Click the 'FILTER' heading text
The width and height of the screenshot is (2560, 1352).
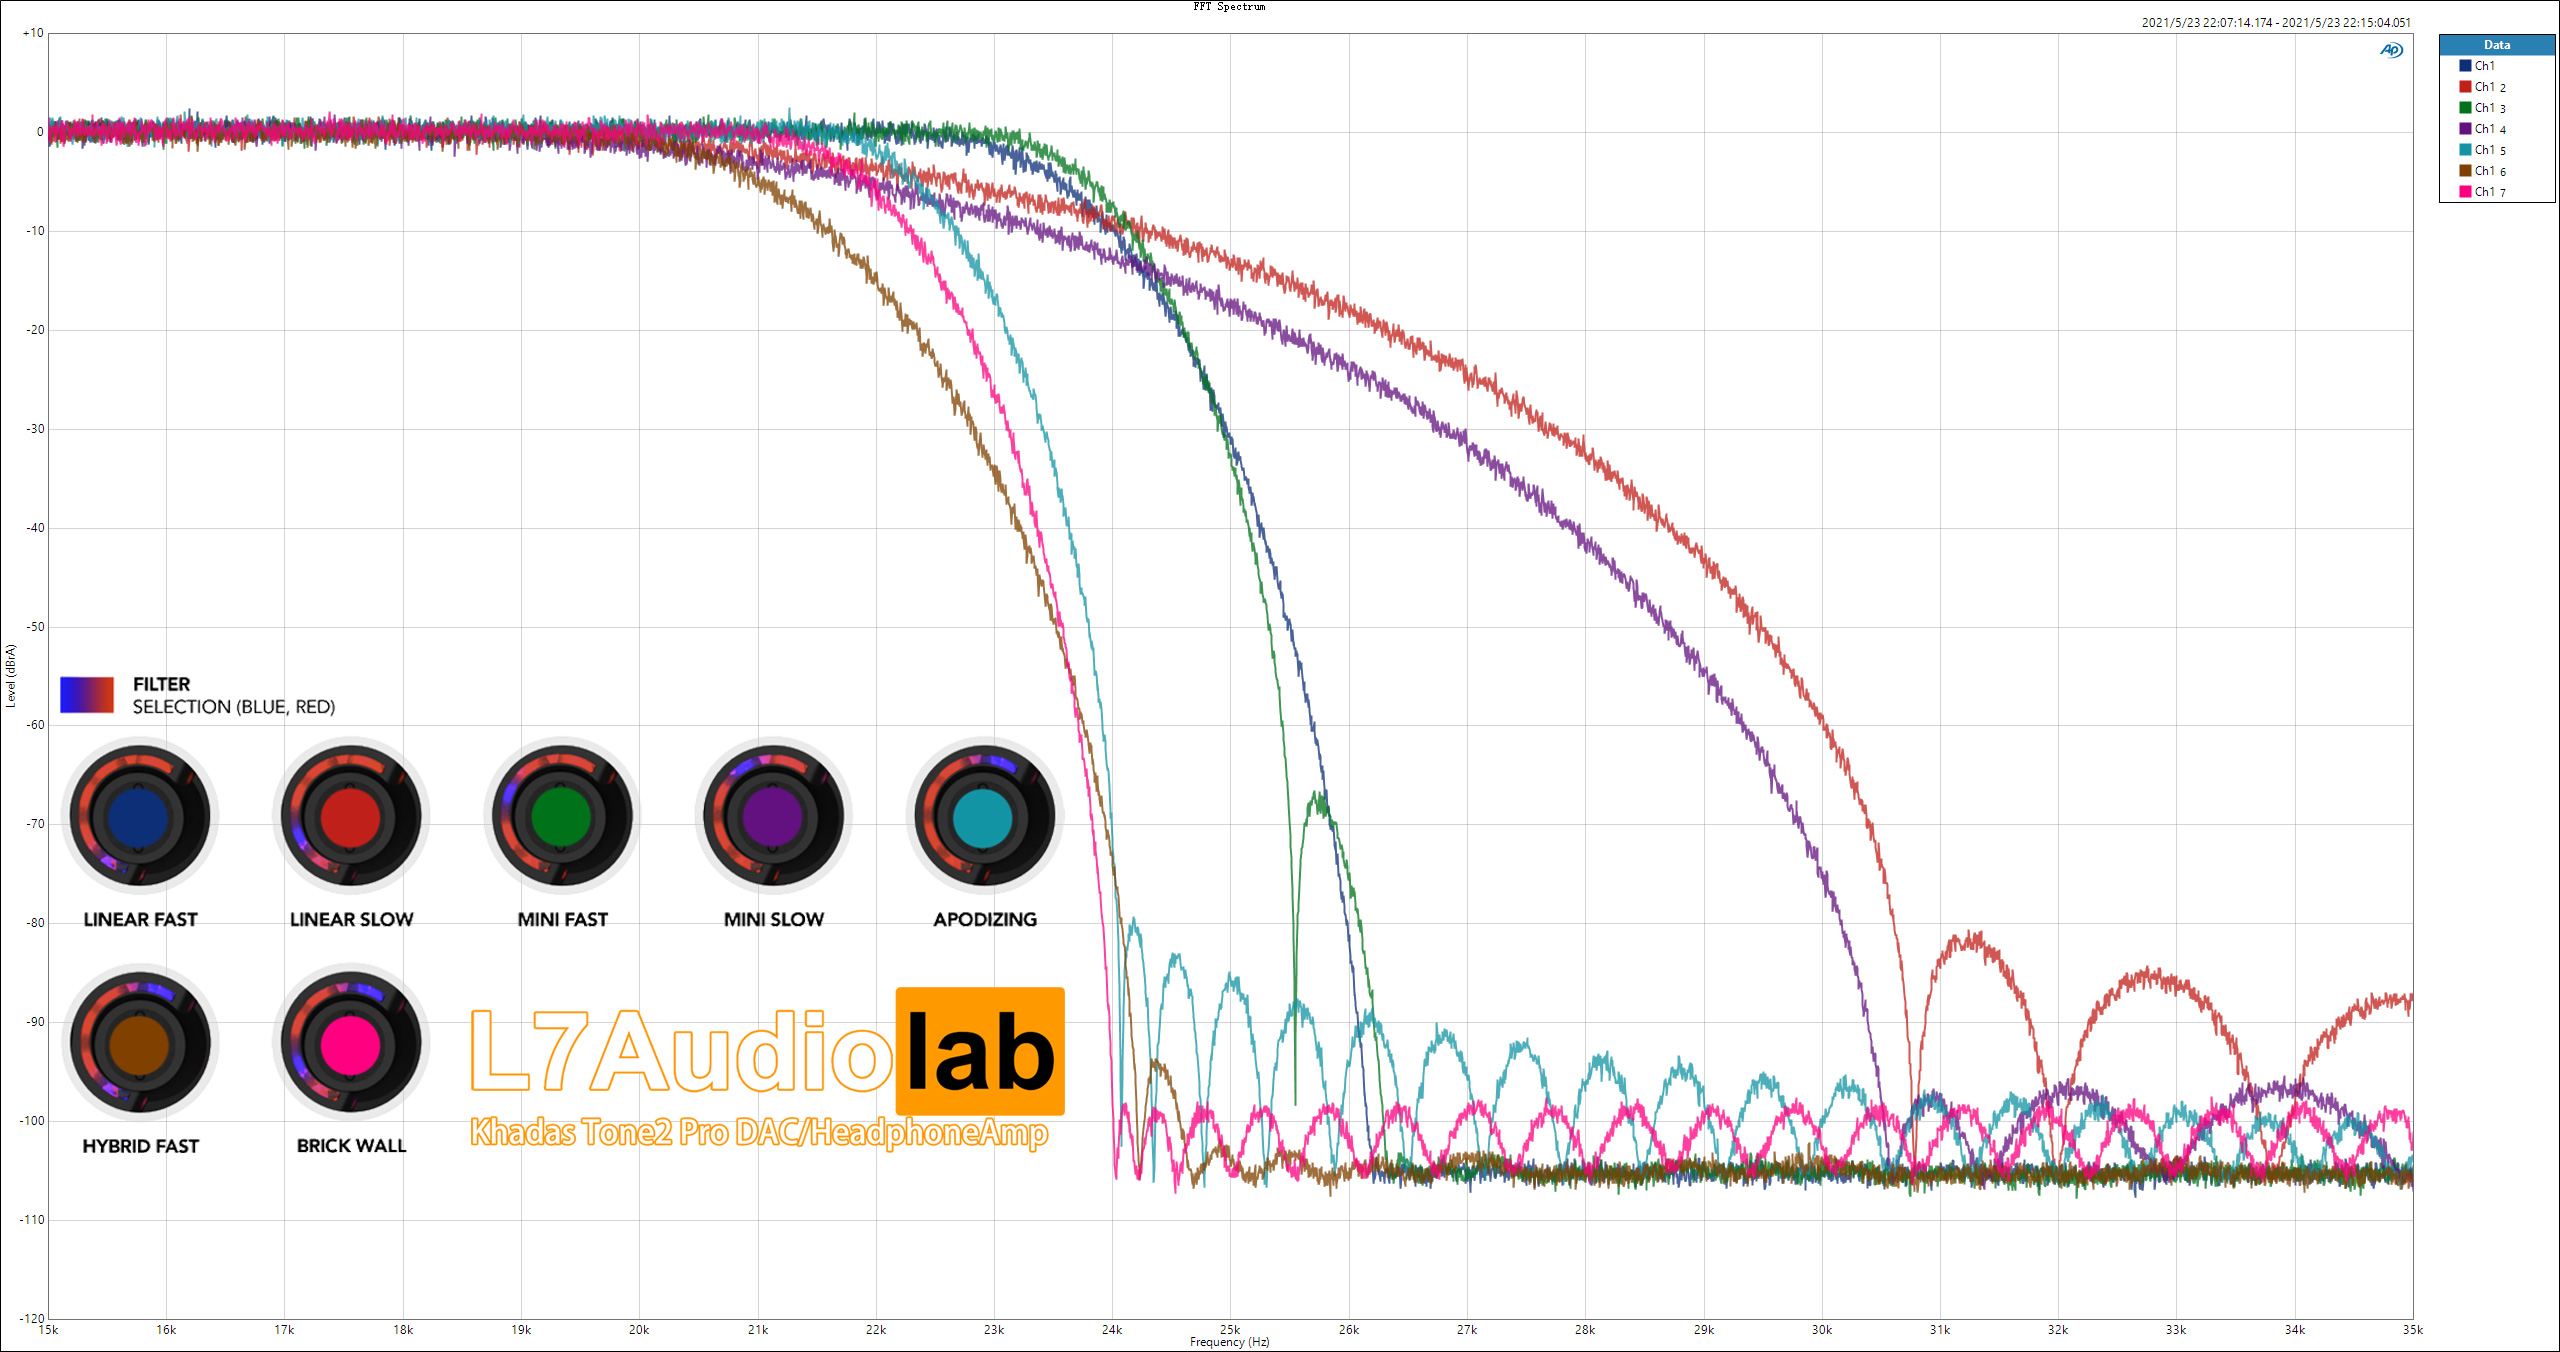[x=161, y=684]
